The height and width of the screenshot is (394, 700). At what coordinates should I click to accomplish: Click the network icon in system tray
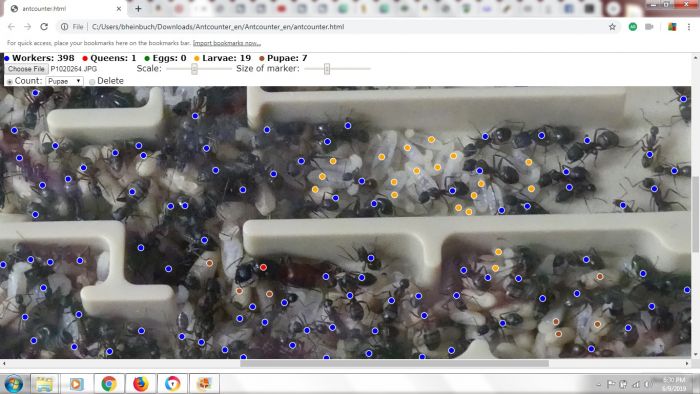pyautogui.click(x=636, y=384)
